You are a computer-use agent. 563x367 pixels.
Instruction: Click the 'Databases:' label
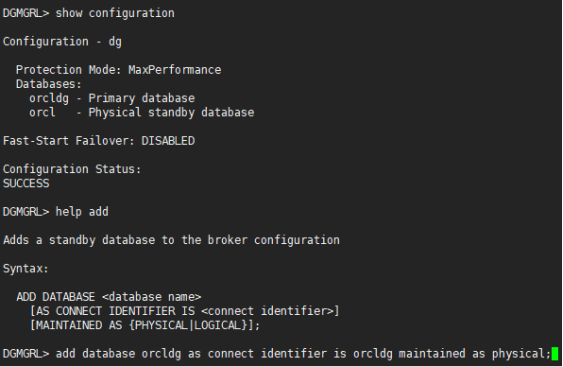pyautogui.click(x=49, y=84)
